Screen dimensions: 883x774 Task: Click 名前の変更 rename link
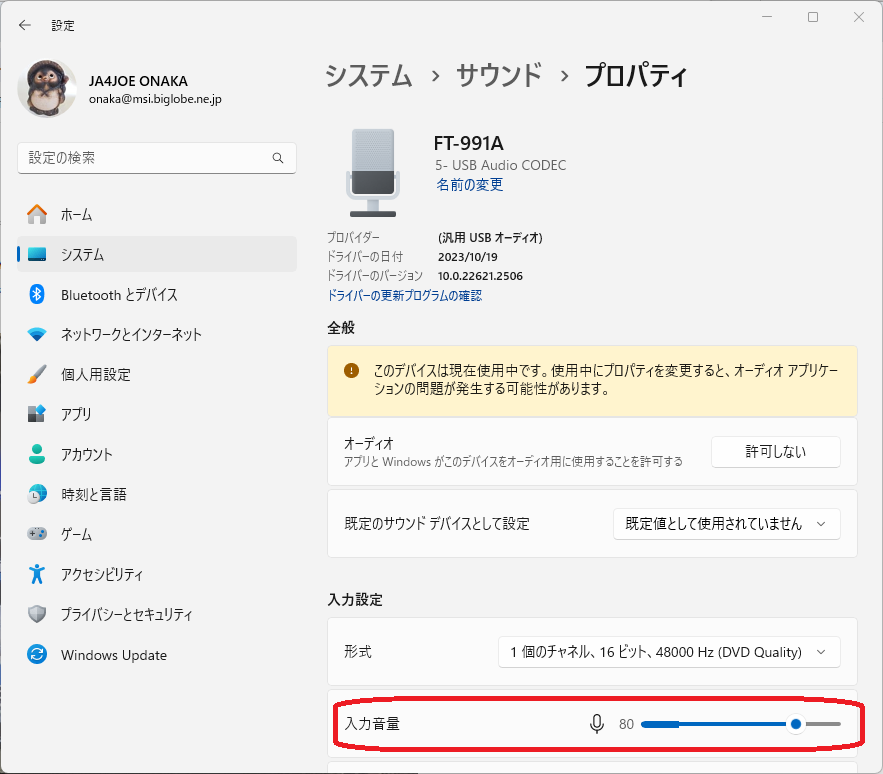pyautogui.click(x=470, y=185)
